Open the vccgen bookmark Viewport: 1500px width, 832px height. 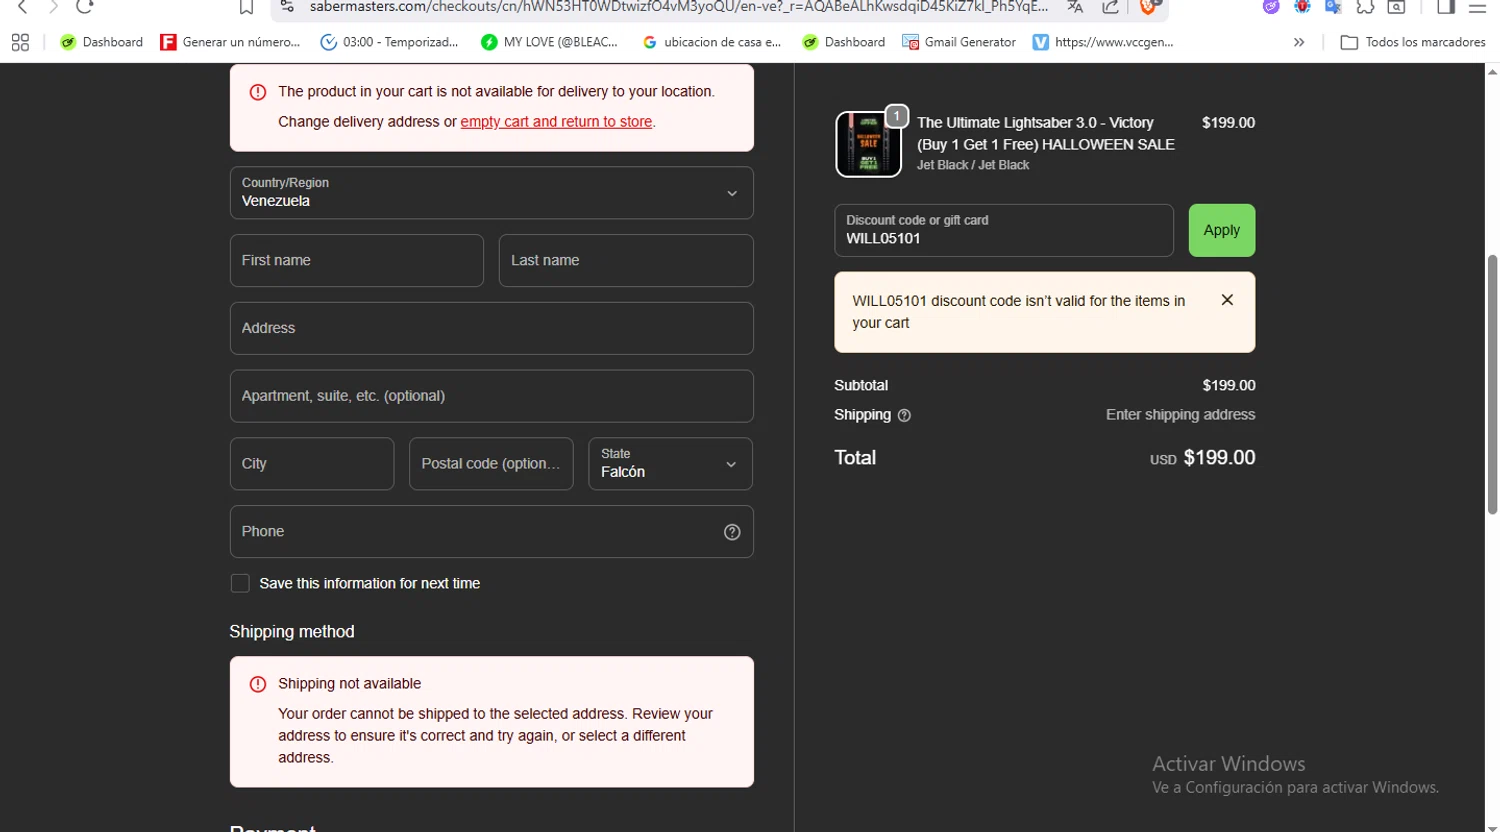pos(1103,42)
